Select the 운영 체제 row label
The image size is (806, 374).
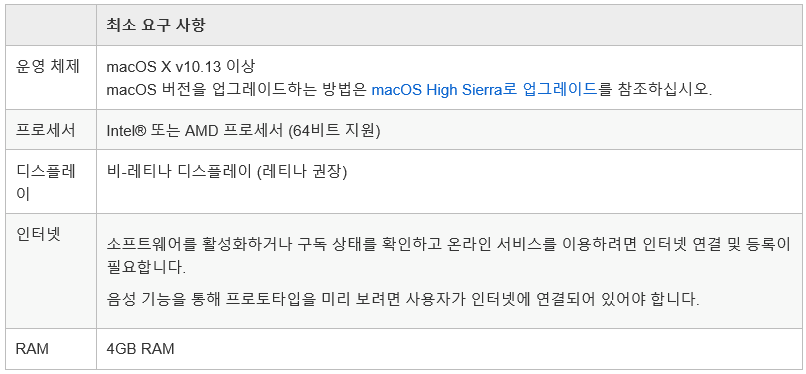(x=48, y=67)
